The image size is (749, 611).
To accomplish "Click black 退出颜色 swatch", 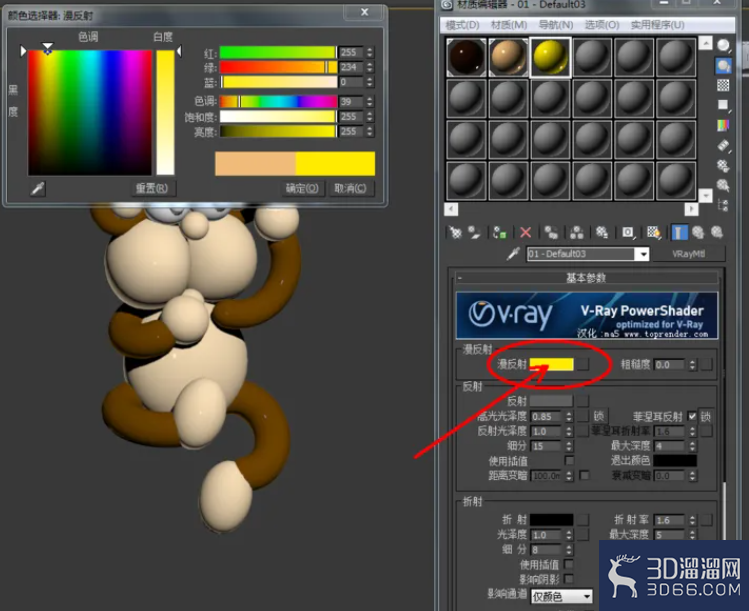I will click(674, 461).
